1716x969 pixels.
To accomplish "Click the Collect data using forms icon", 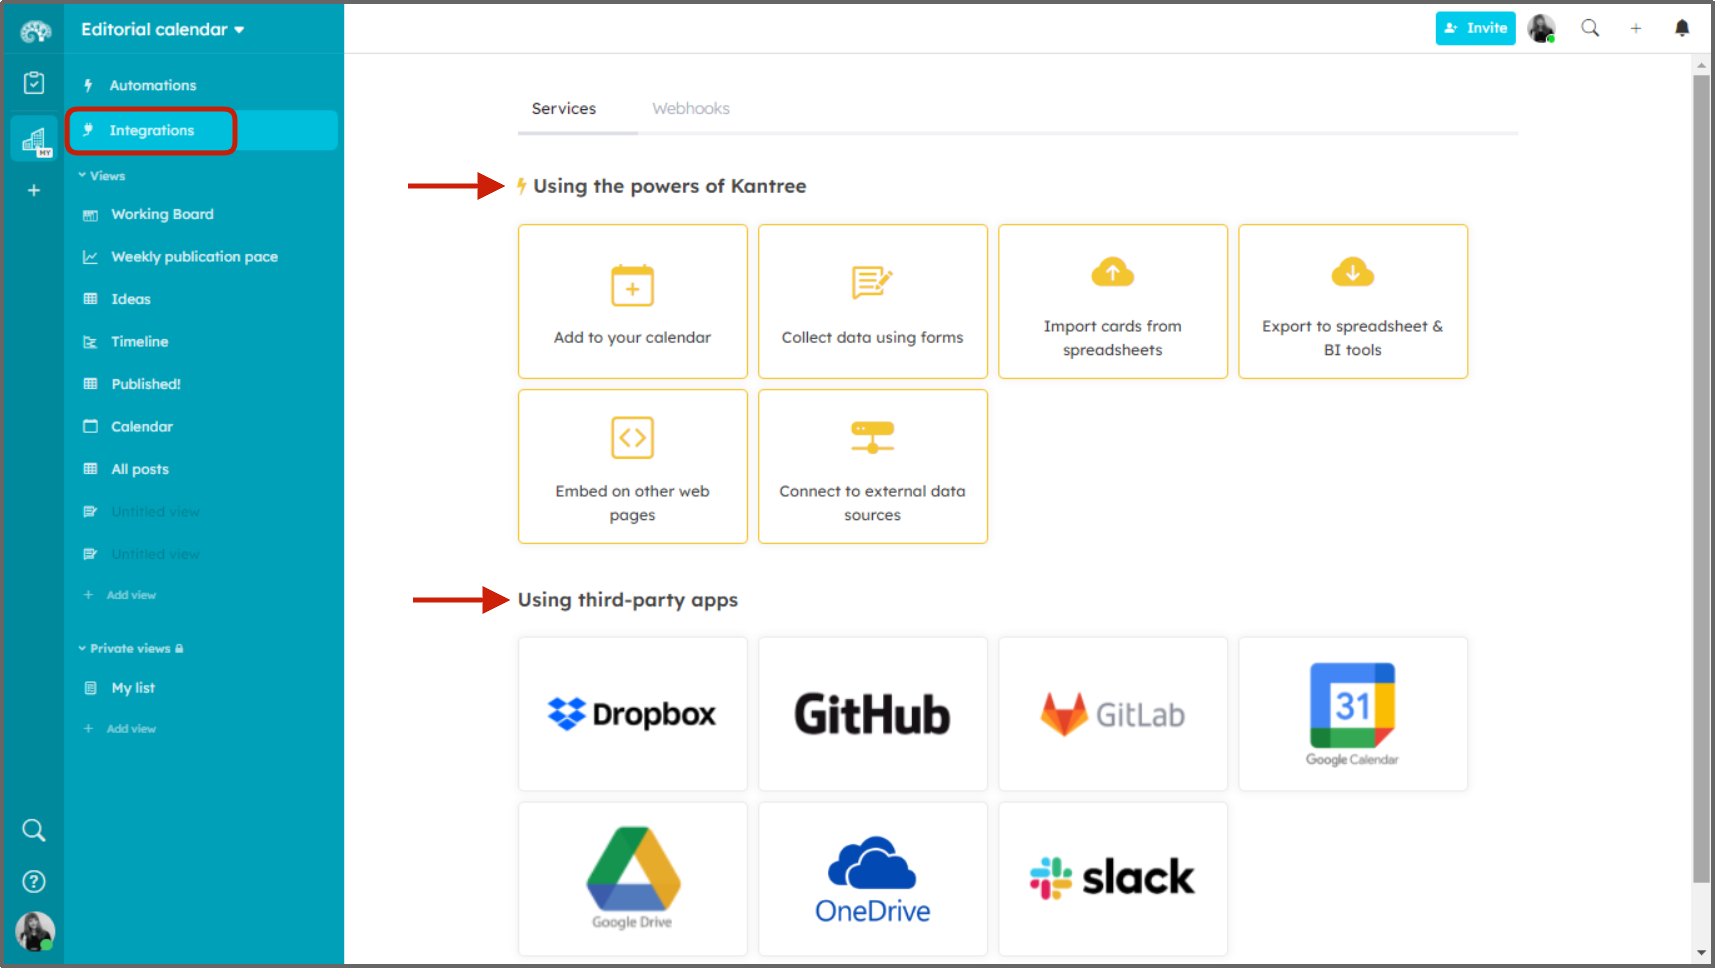I will click(x=872, y=283).
